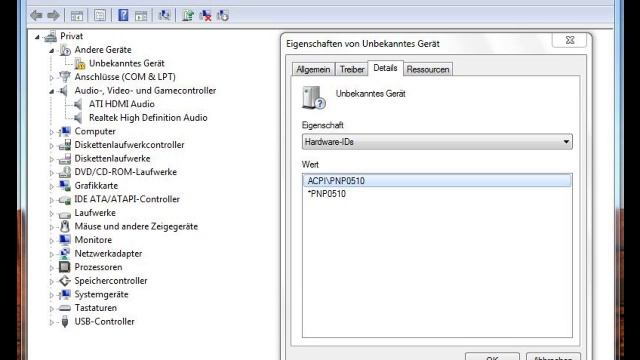The image size is (640, 360).
Task: Open the Properties toolbar icon
Action: tap(100, 16)
